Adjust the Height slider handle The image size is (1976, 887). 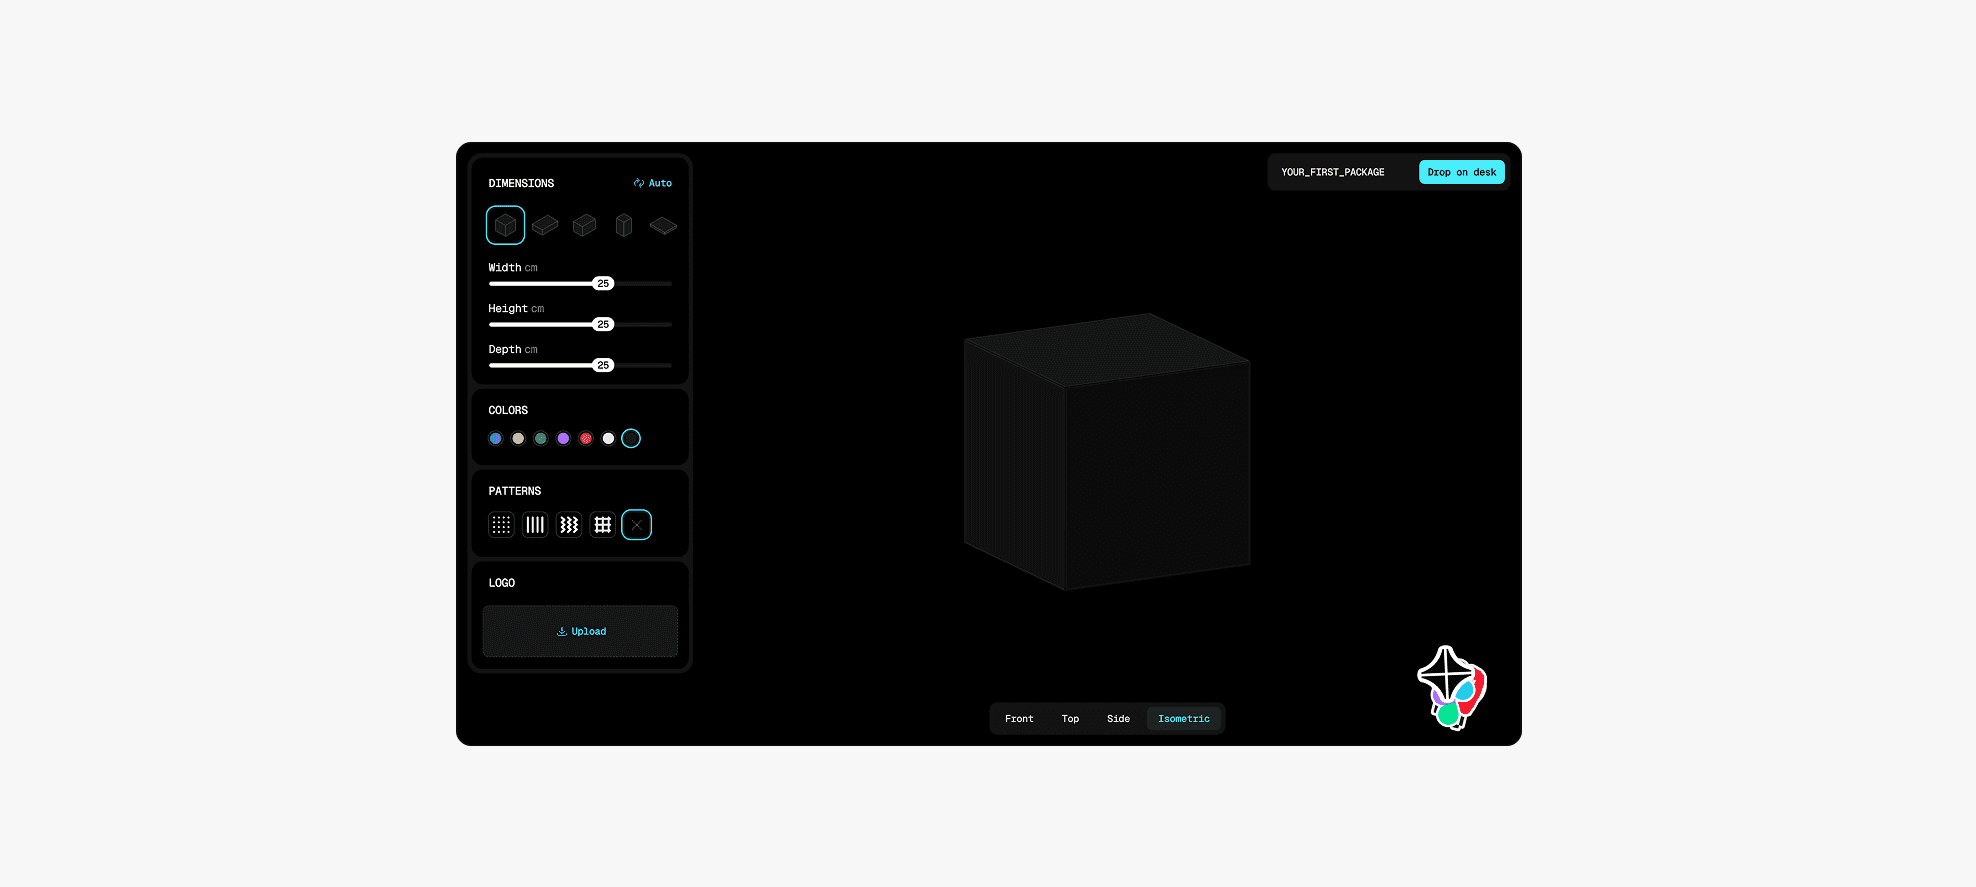click(603, 325)
